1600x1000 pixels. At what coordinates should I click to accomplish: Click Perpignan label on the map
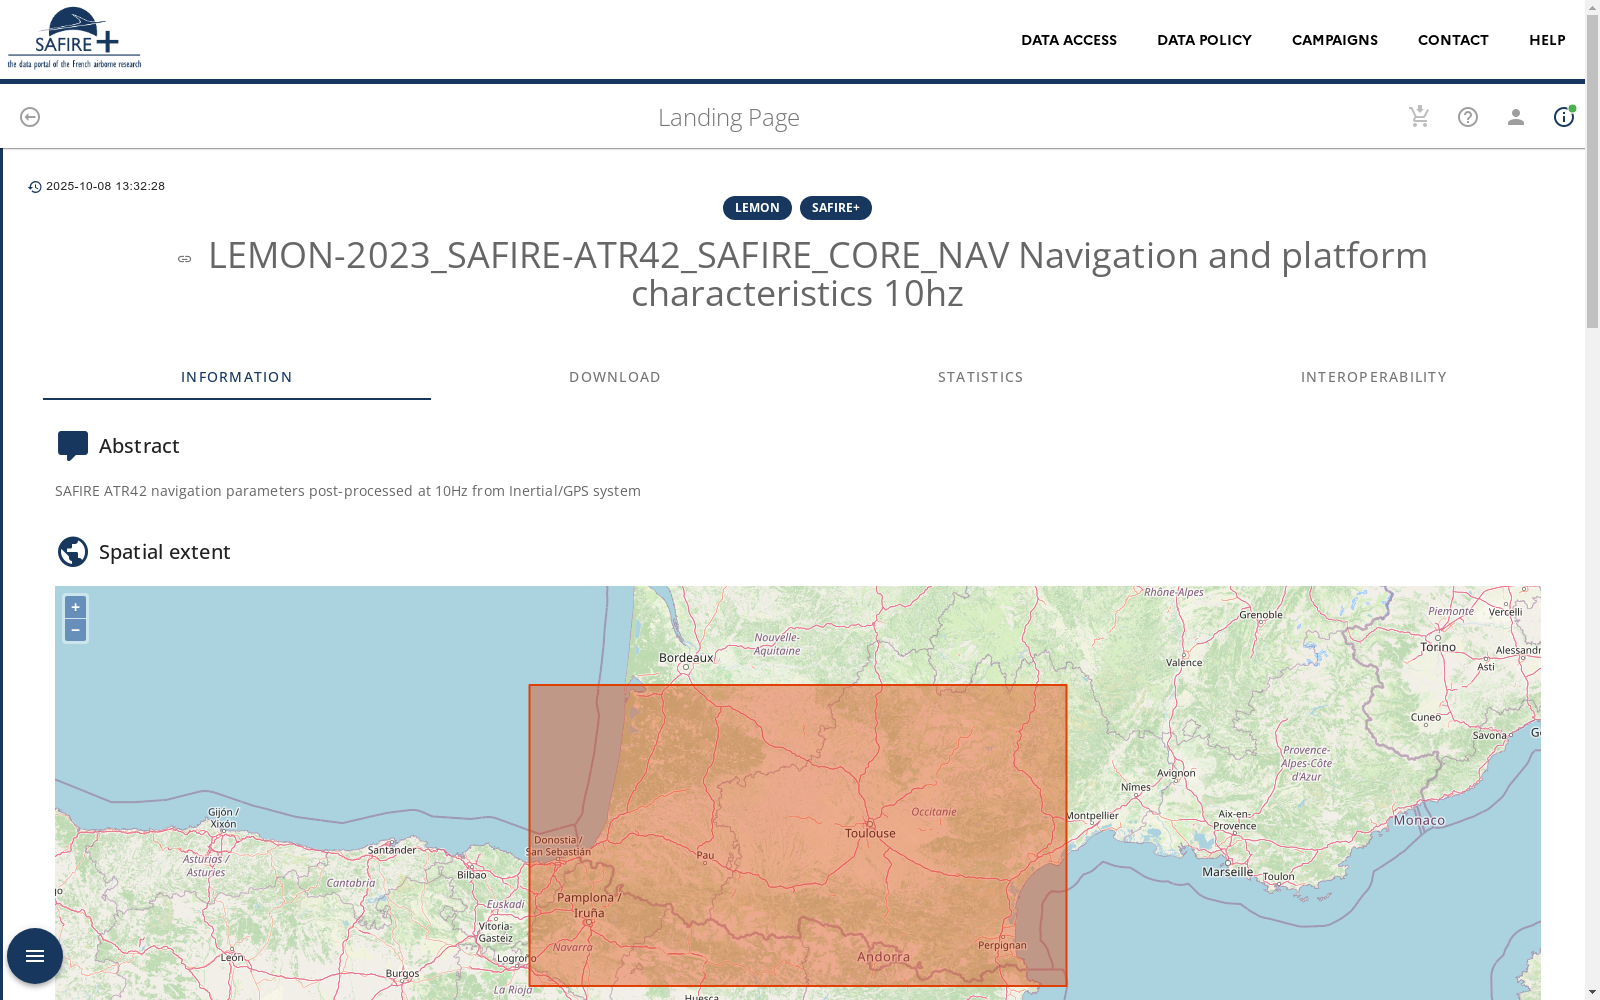point(1002,945)
